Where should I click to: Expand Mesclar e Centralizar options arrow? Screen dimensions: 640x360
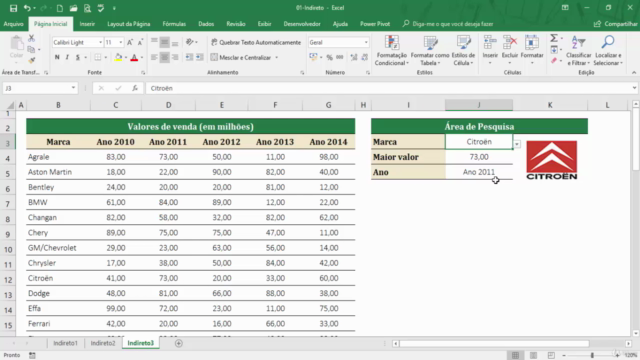pyautogui.click(x=277, y=58)
